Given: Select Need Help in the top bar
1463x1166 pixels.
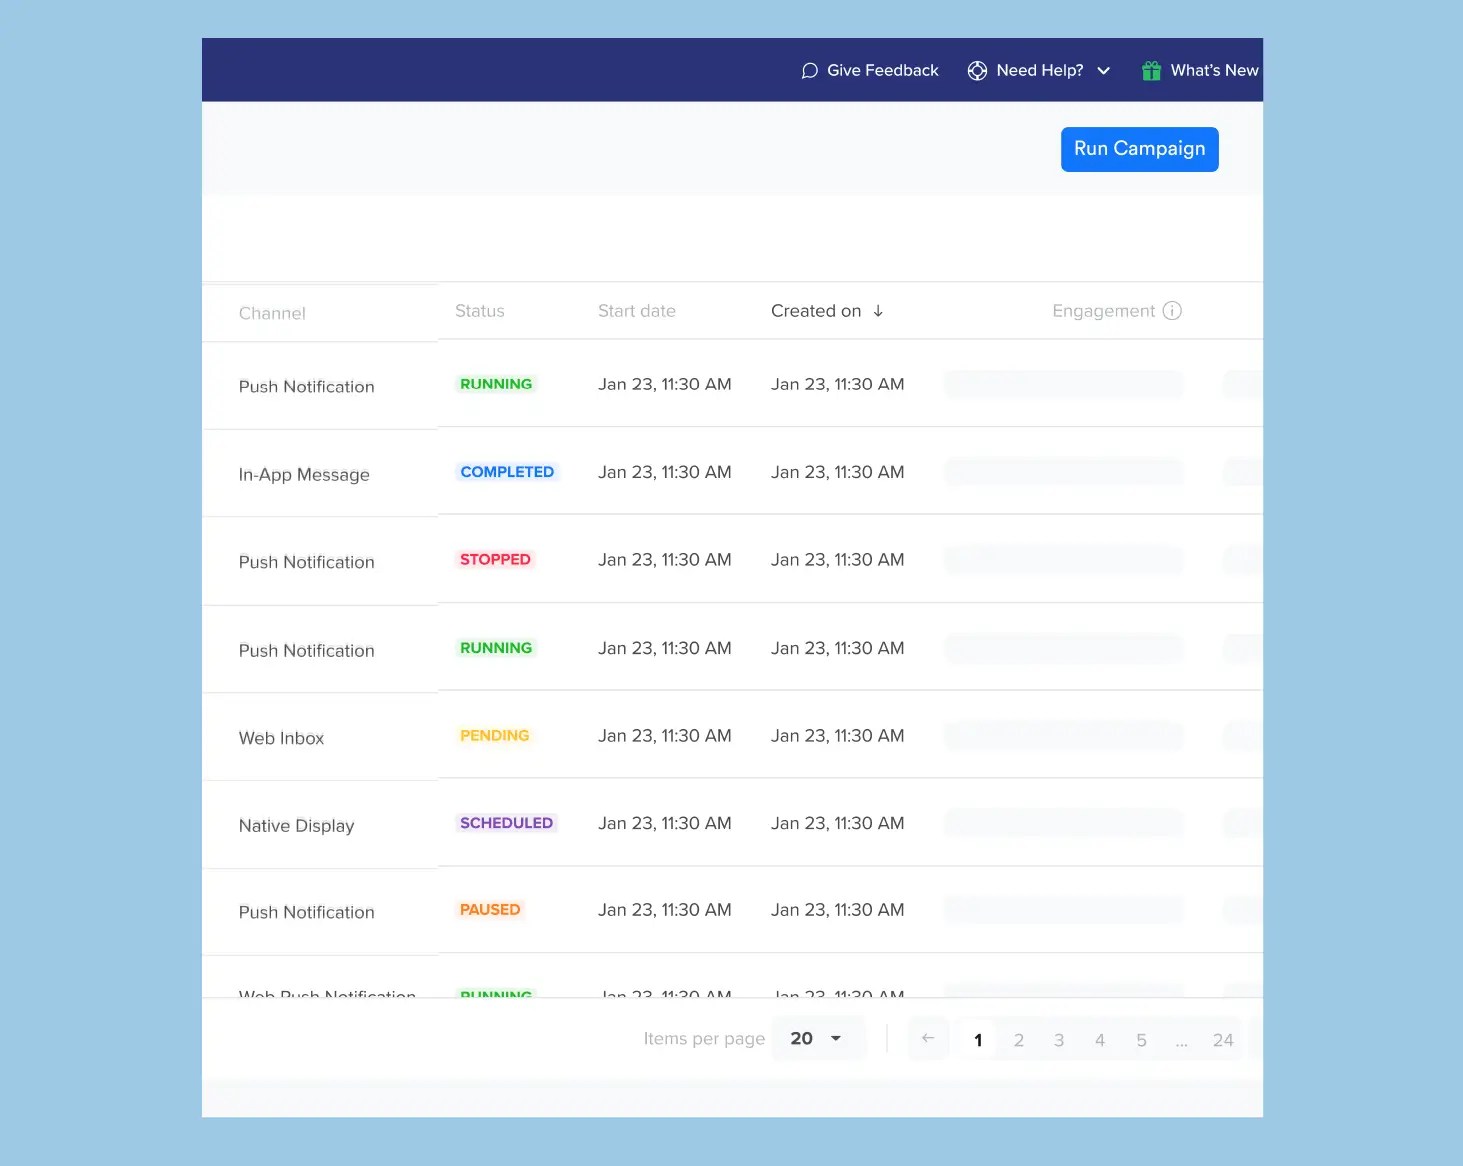Looking at the screenshot, I should click(x=1039, y=70).
